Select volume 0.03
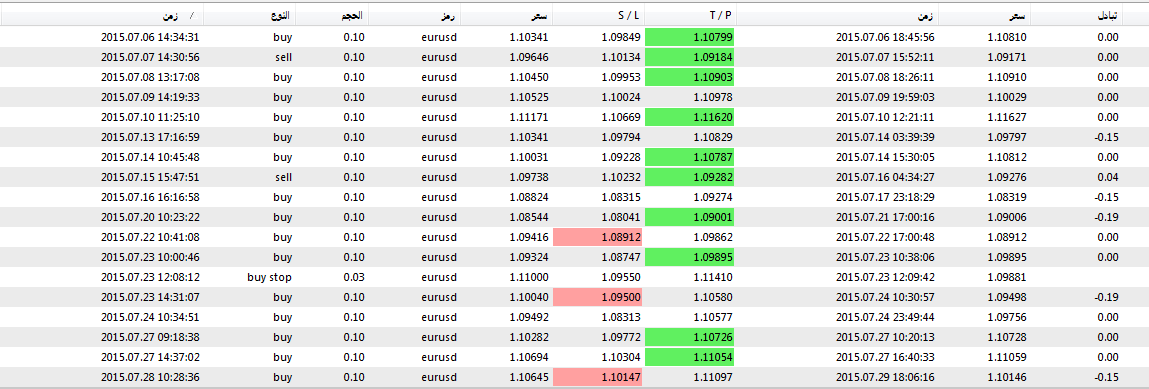The image size is (1149, 389). point(354,277)
